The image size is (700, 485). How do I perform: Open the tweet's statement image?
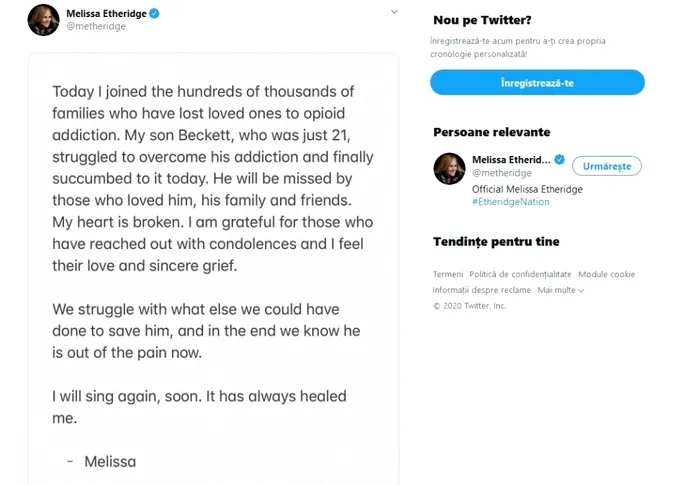coord(212,270)
